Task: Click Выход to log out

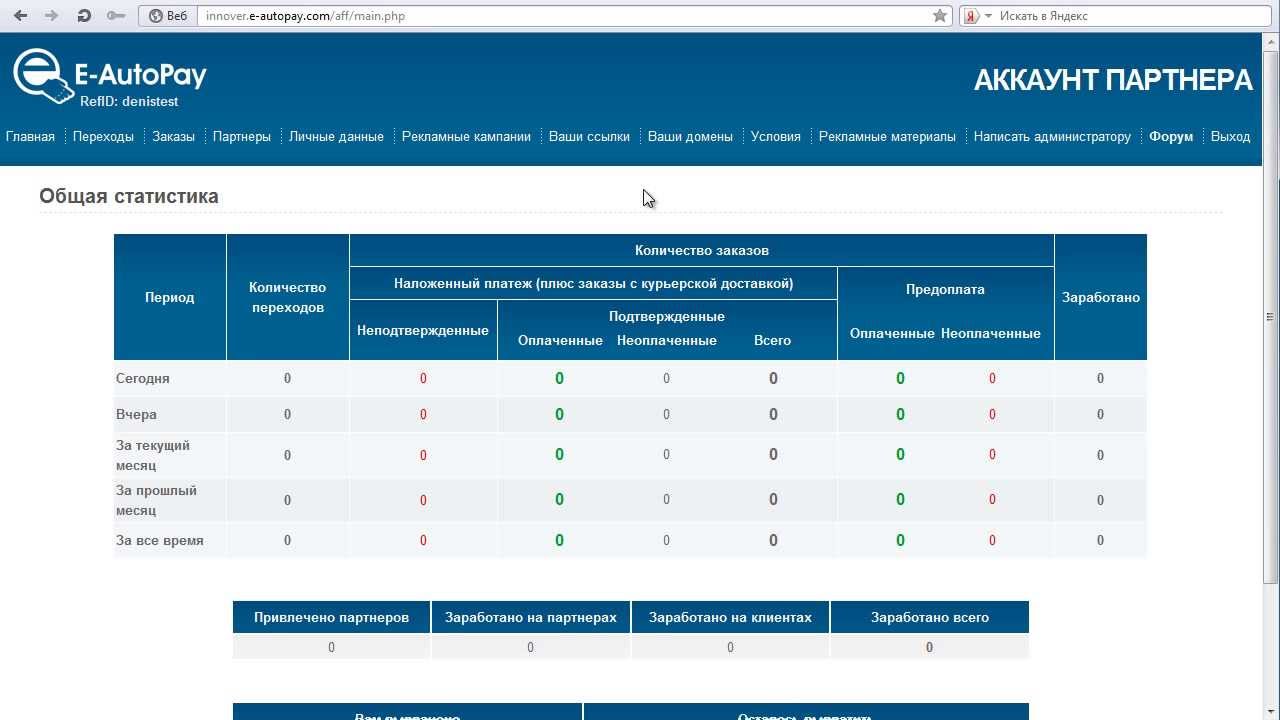Action: coord(1230,136)
